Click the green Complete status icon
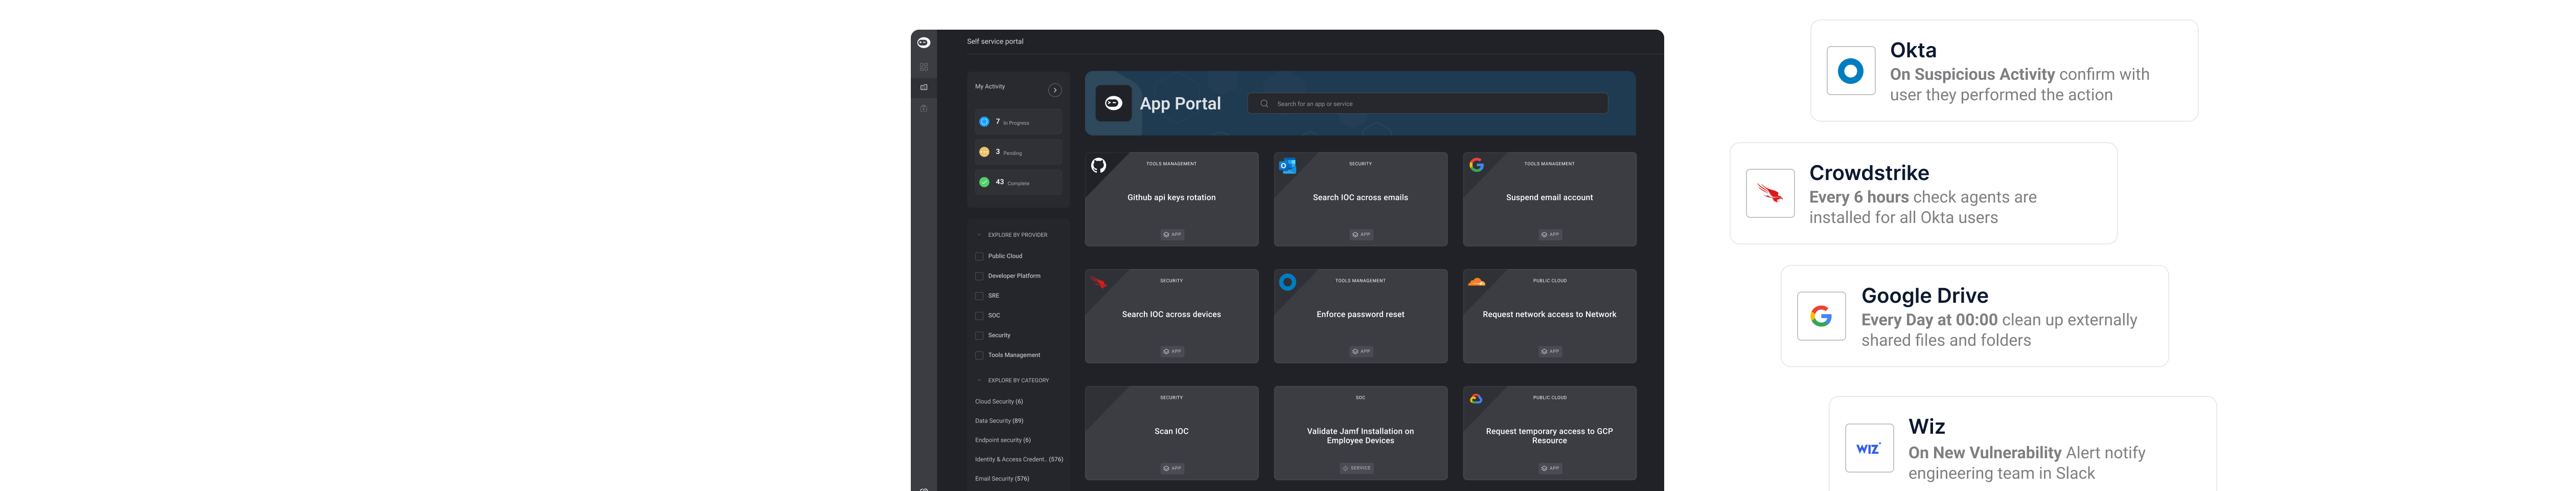 coord(984,182)
